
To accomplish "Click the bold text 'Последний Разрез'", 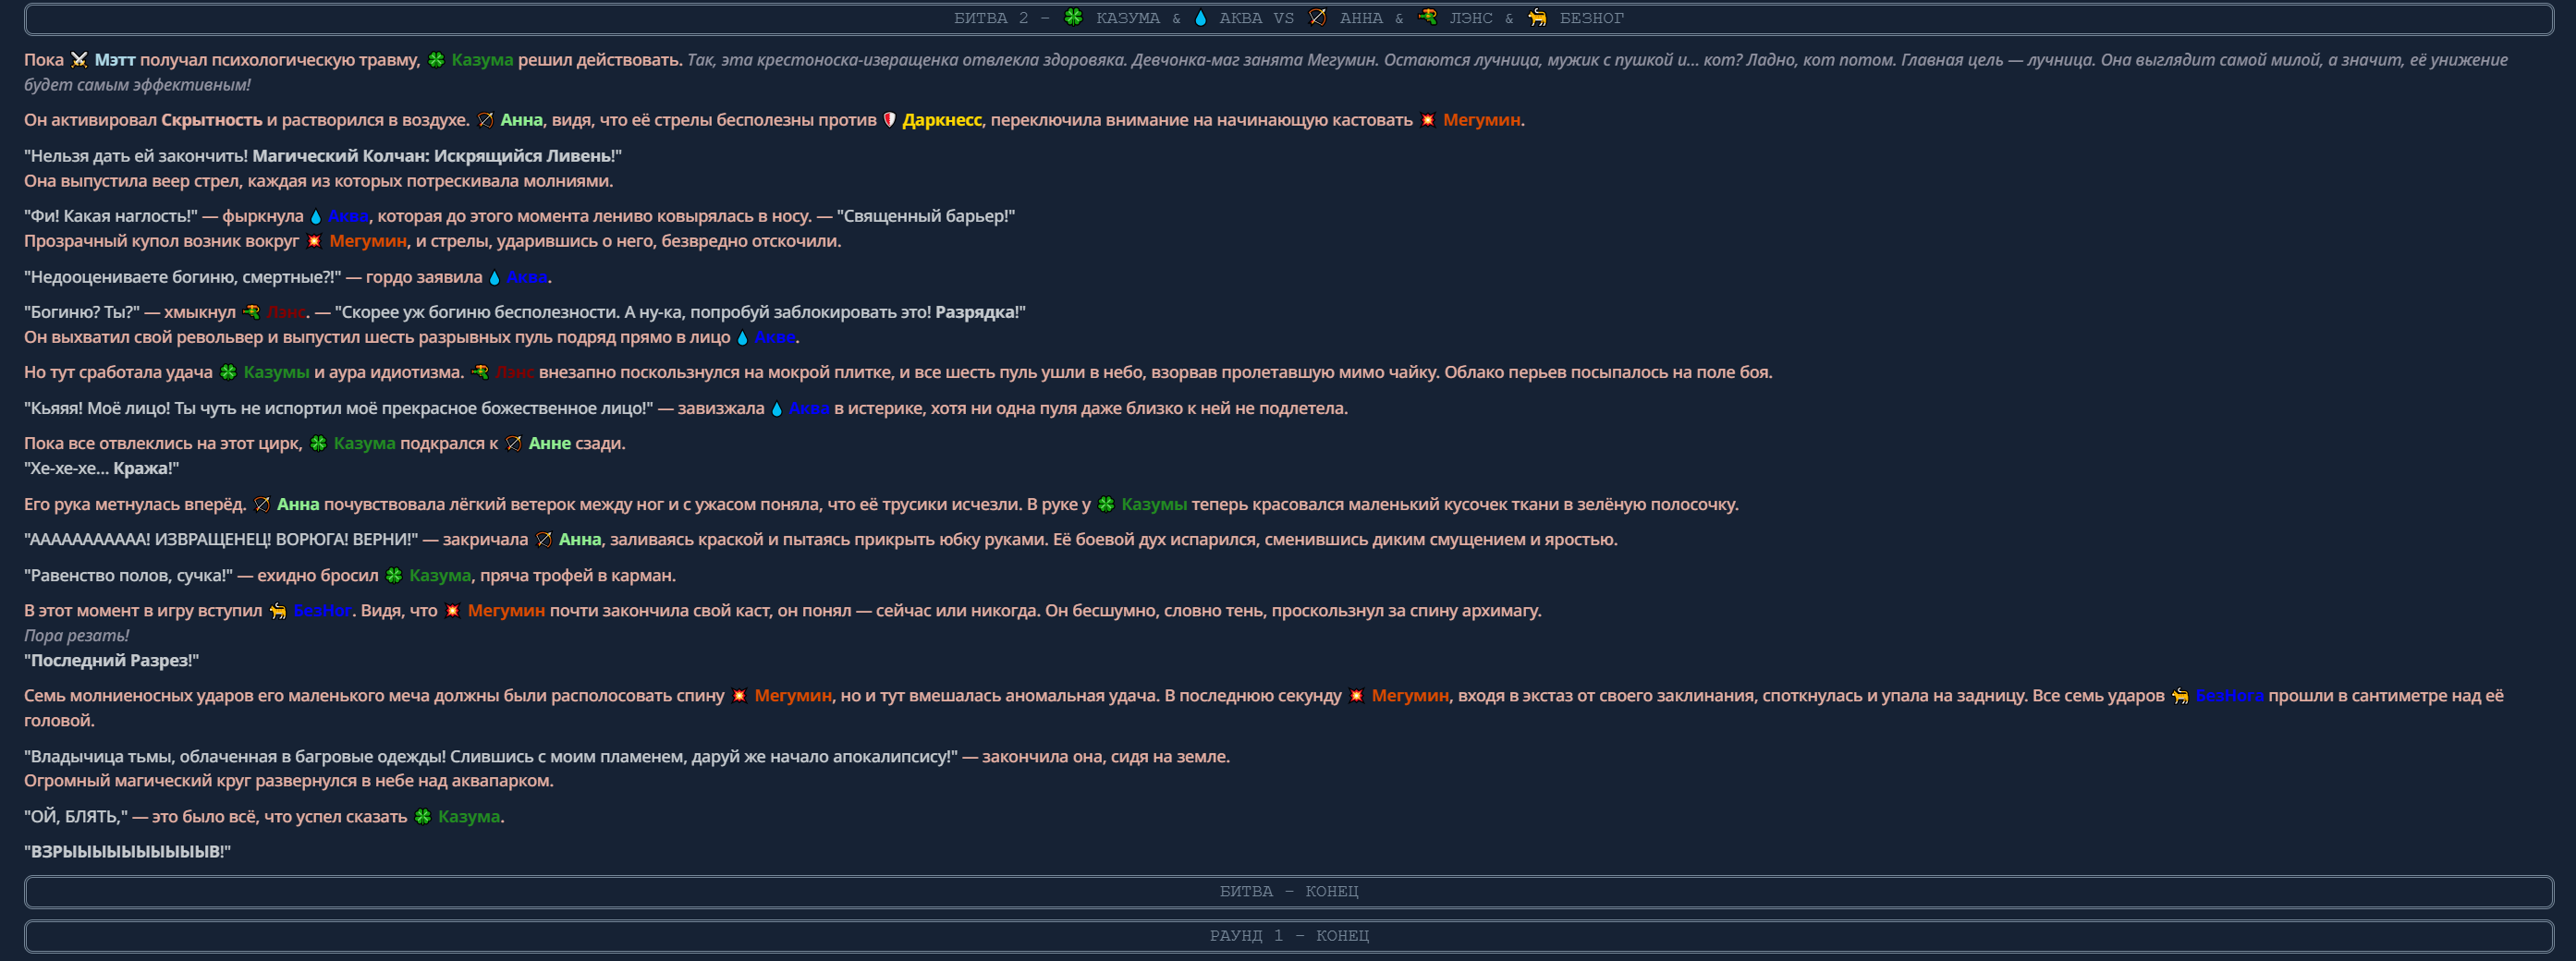I will click(x=110, y=660).
